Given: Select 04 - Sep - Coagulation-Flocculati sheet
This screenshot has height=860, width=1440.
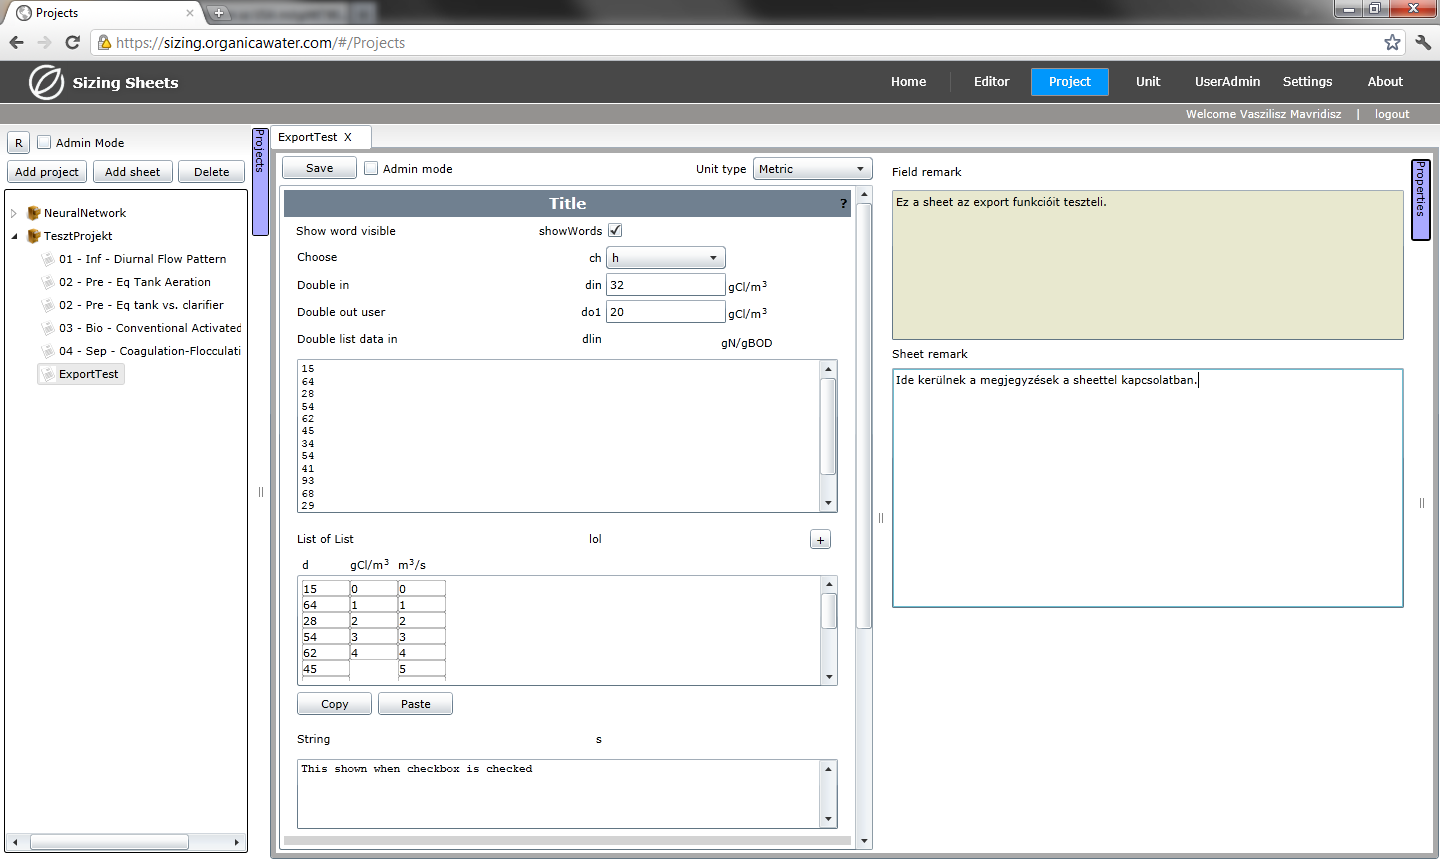Looking at the screenshot, I should [x=150, y=351].
